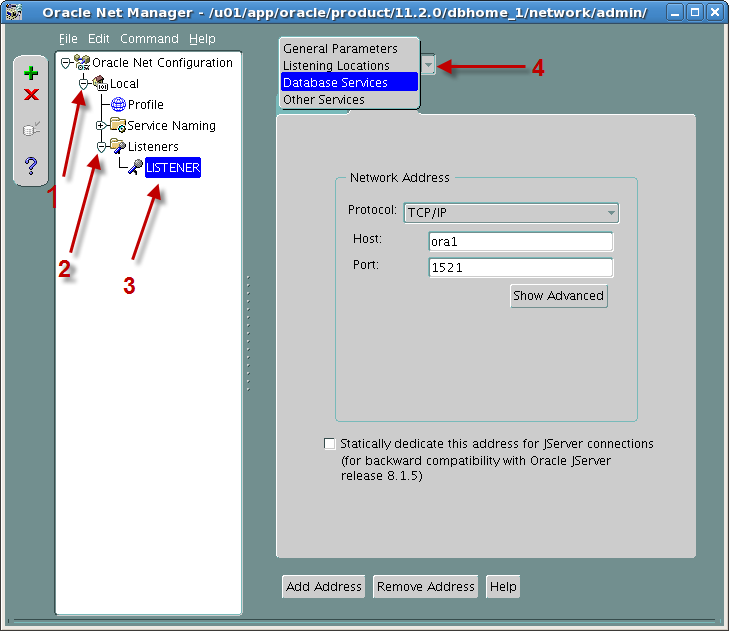The height and width of the screenshot is (631, 729).
Task: Open the File menu
Action: (68, 39)
